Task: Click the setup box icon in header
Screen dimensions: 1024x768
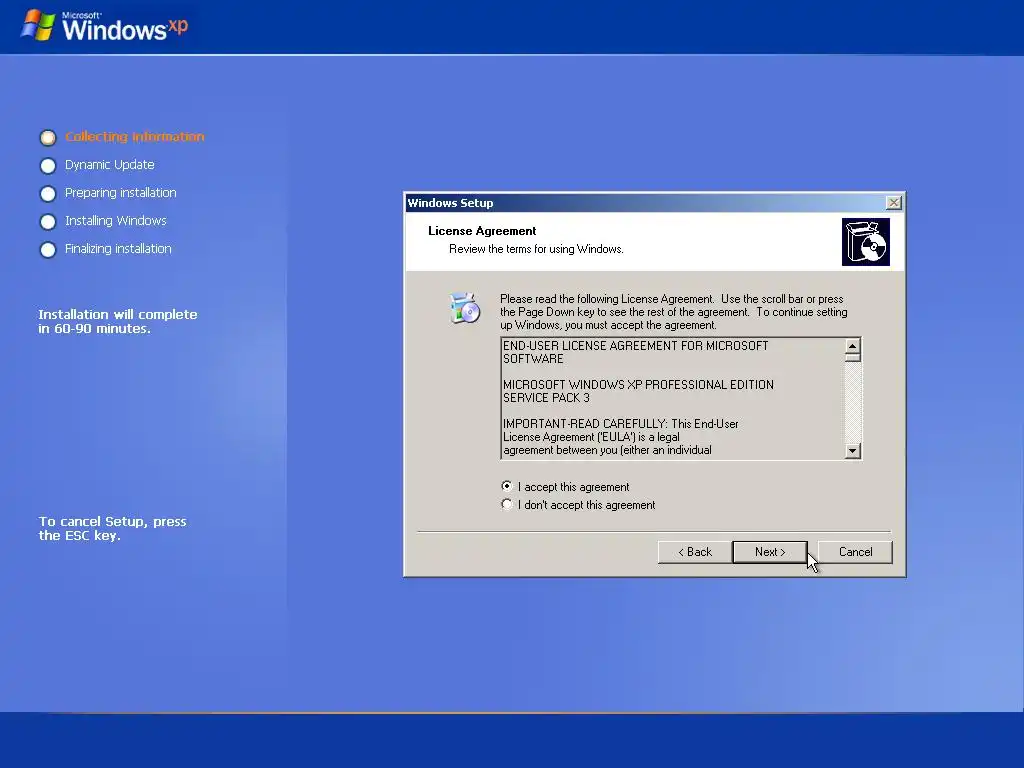Action: click(x=865, y=242)
